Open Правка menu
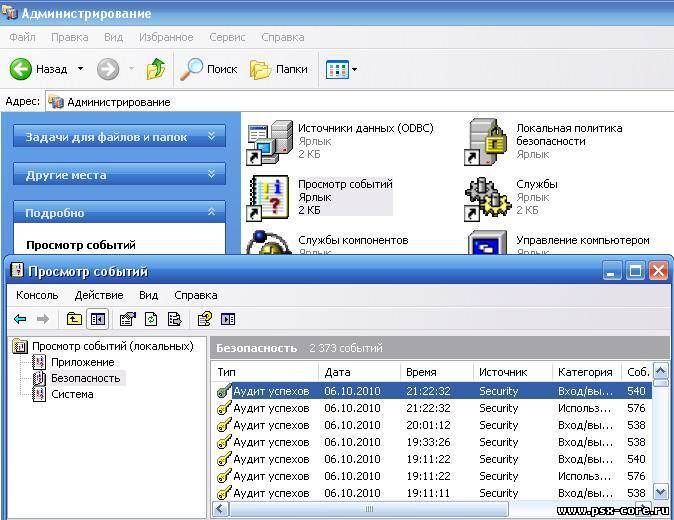674x520 pixels. (x=70, y=37)
